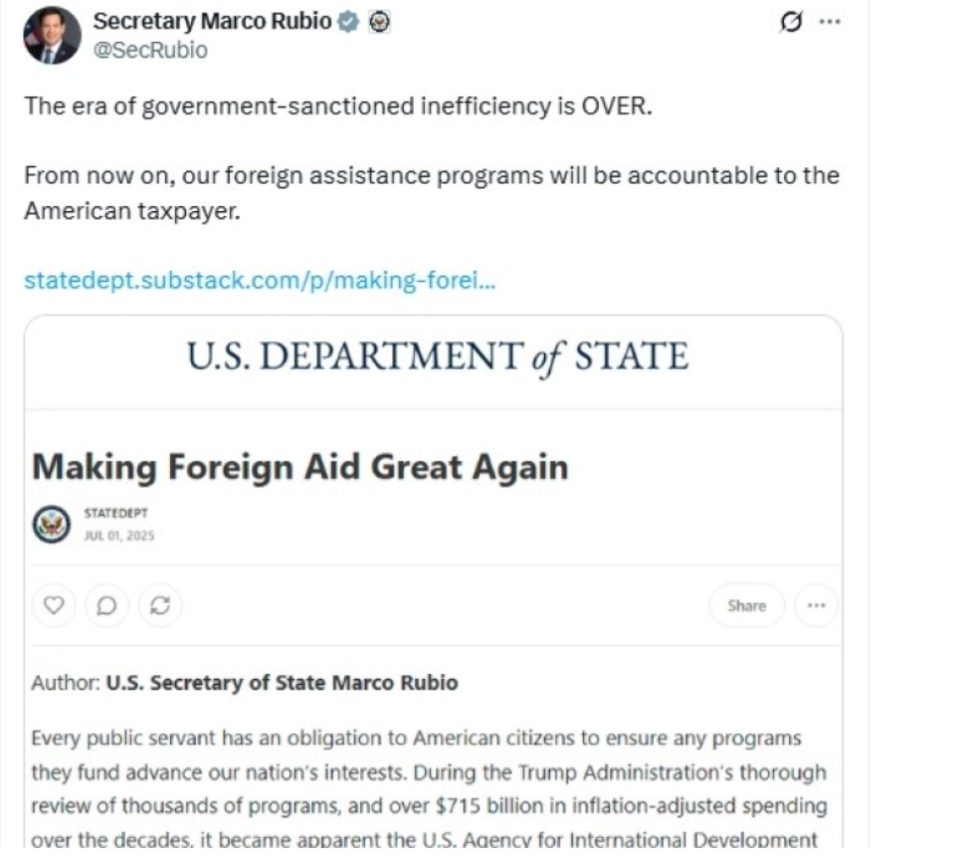Click the @SecRubio handle

coord(150,50)
